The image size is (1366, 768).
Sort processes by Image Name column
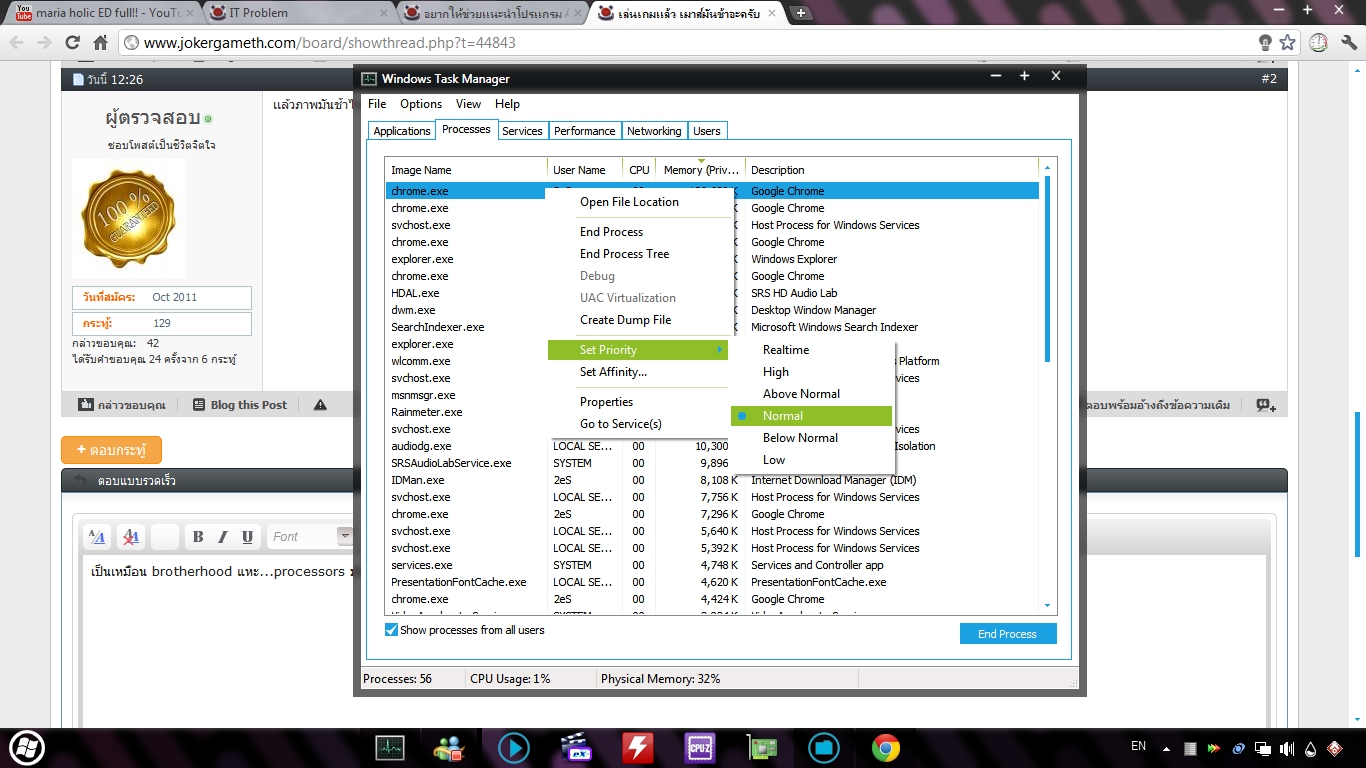466,170
